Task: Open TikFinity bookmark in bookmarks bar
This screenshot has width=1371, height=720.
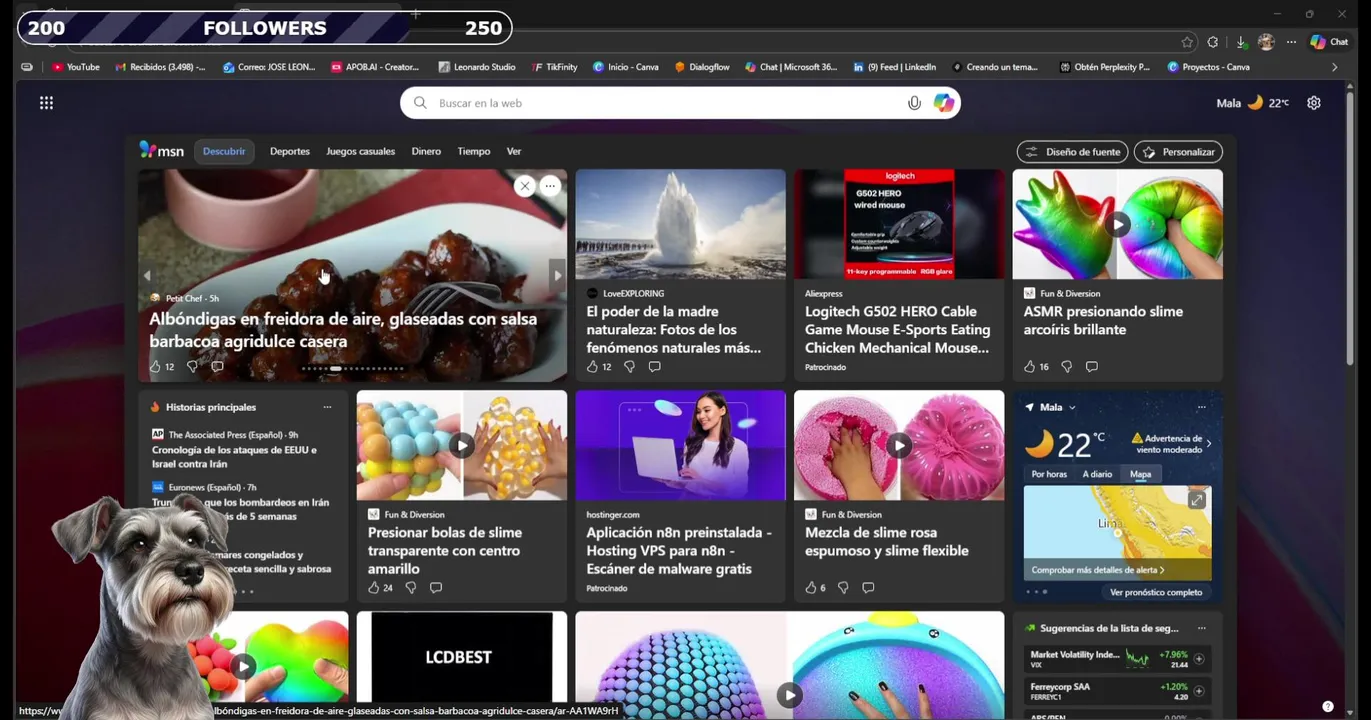Action: click(x=555, y=67)
